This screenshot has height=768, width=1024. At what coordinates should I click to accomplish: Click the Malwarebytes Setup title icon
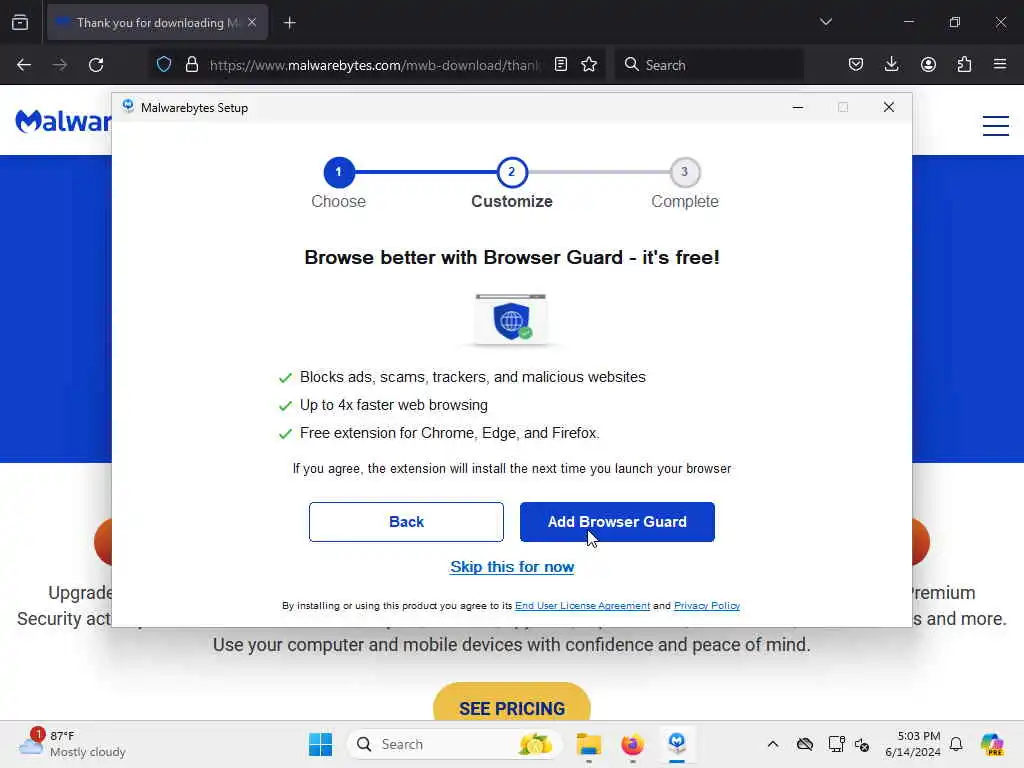[x=128, y=106]
